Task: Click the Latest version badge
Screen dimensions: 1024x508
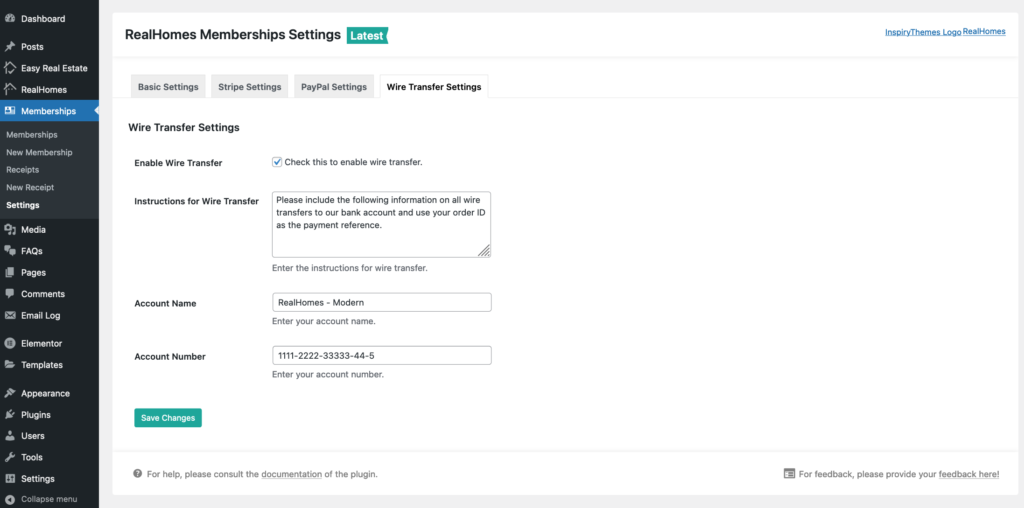Action: (x=367, y=36)
